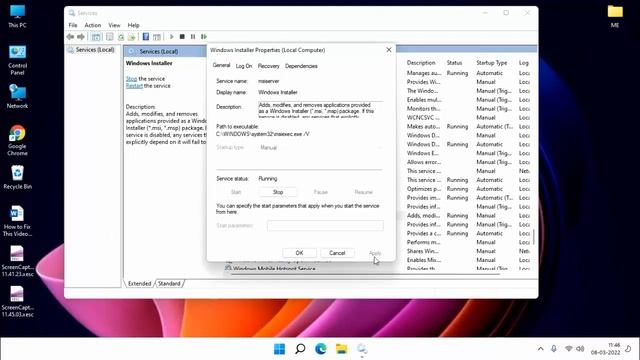Open Google Chrome desktop shortcut
This screenshot has width=640, height=360.
pos(17,140)
